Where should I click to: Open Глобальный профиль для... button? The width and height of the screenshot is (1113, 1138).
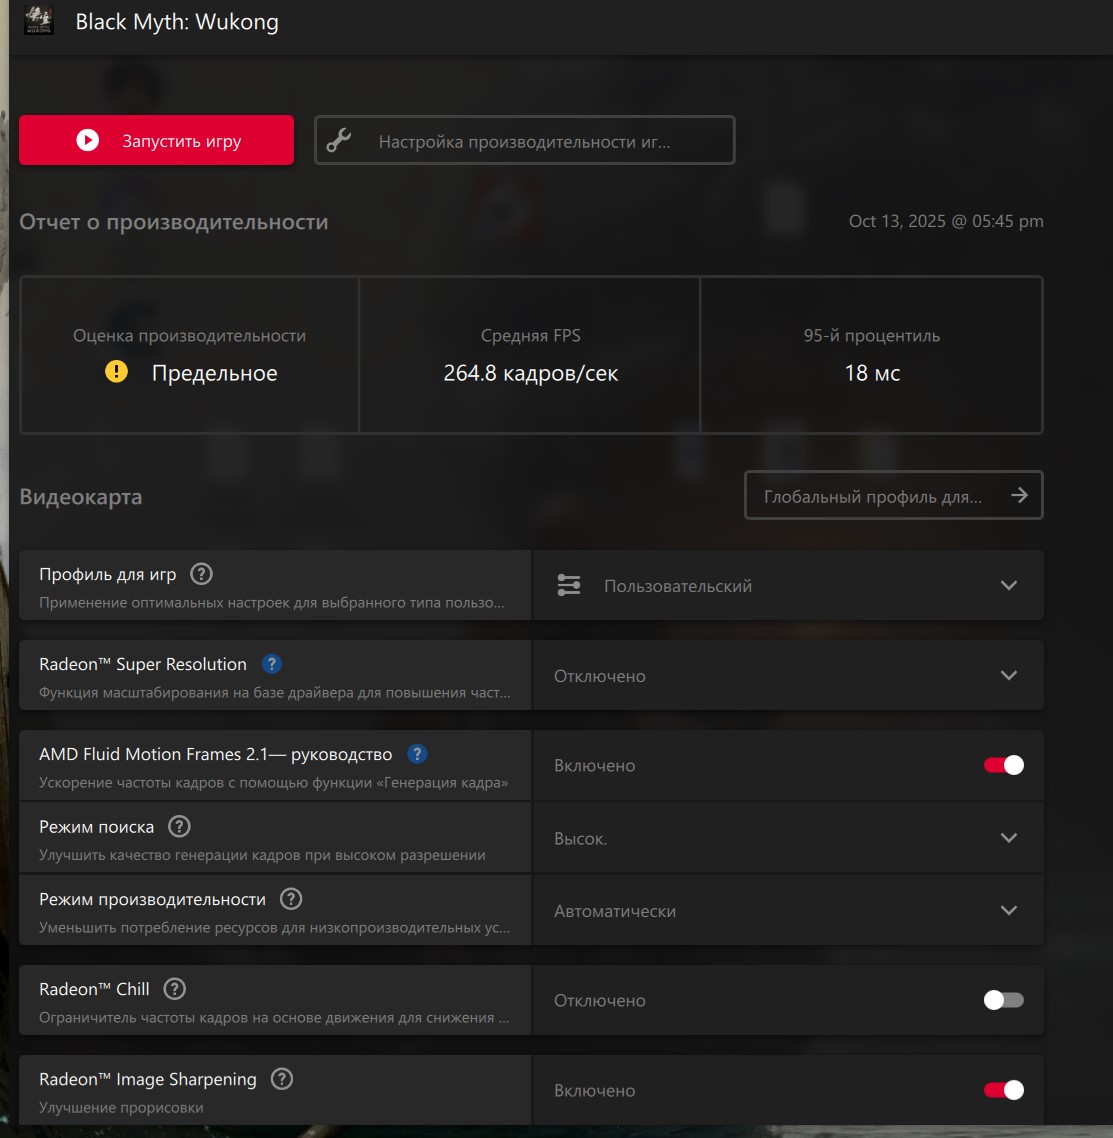[893, 495]
